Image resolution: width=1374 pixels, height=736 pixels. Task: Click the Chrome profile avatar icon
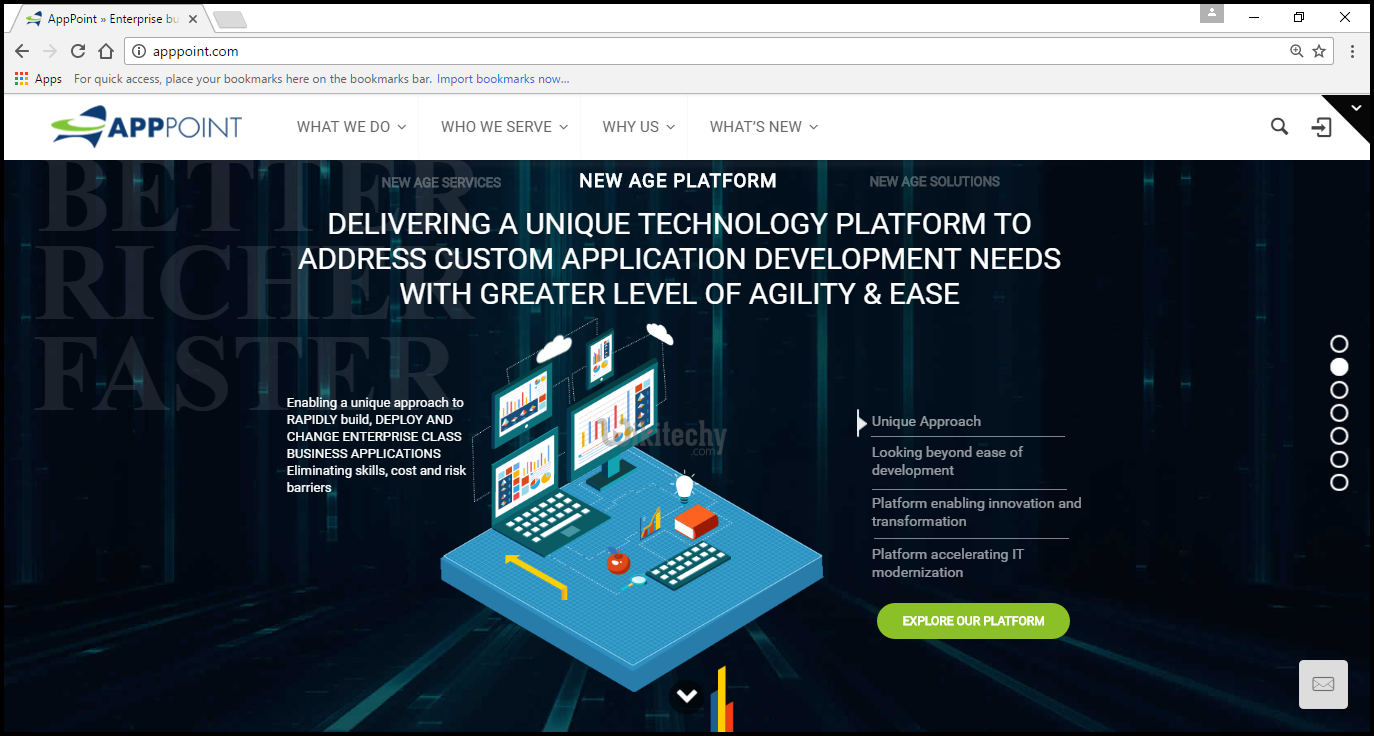[x=1212, y=14]
